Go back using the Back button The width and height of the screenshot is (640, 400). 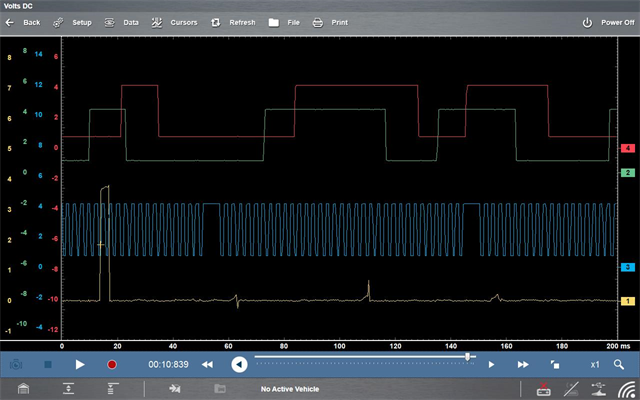[x=24, y=21]
